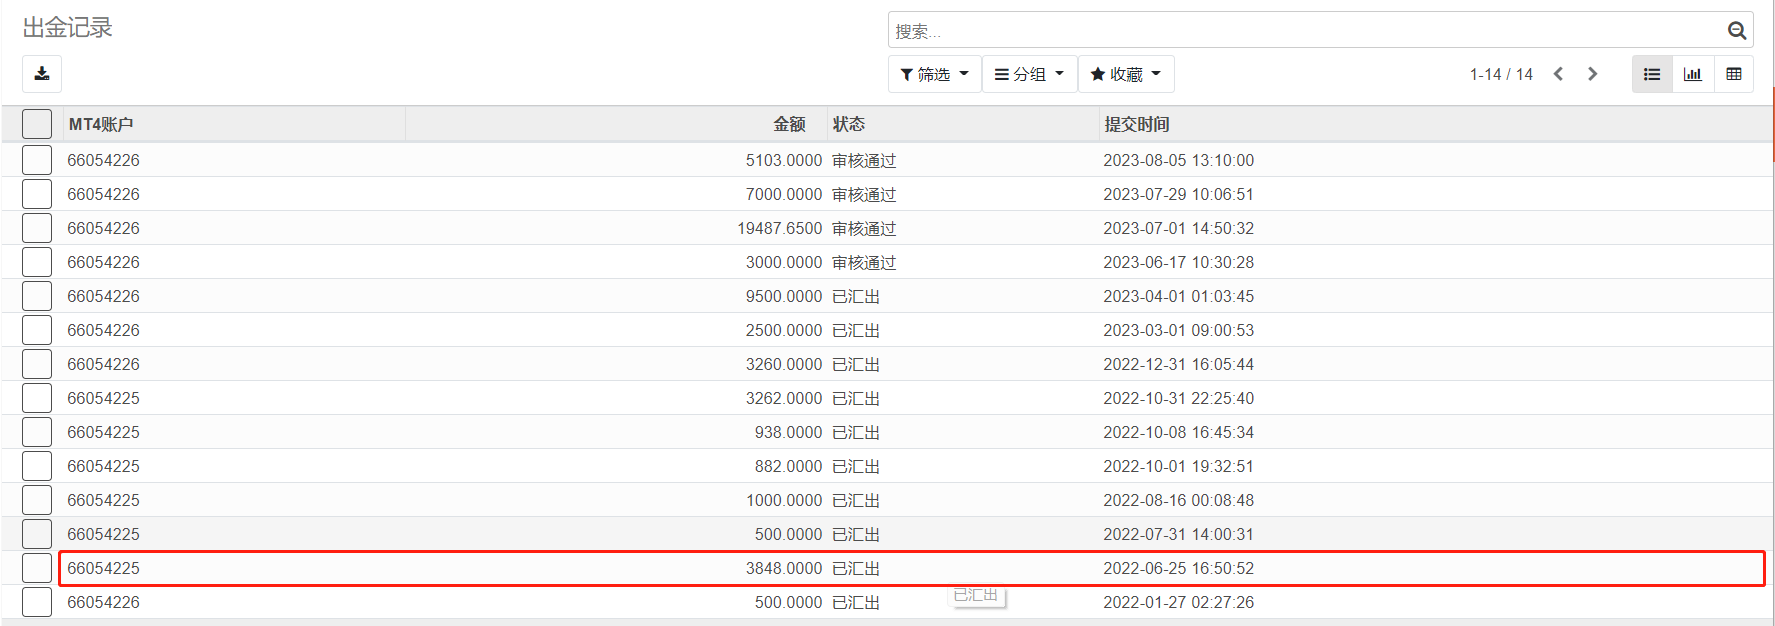The width and height of the screenshot is (1775, 626).
Task: Check the row with amount 882.0000
Action: [x=37, y=466]
